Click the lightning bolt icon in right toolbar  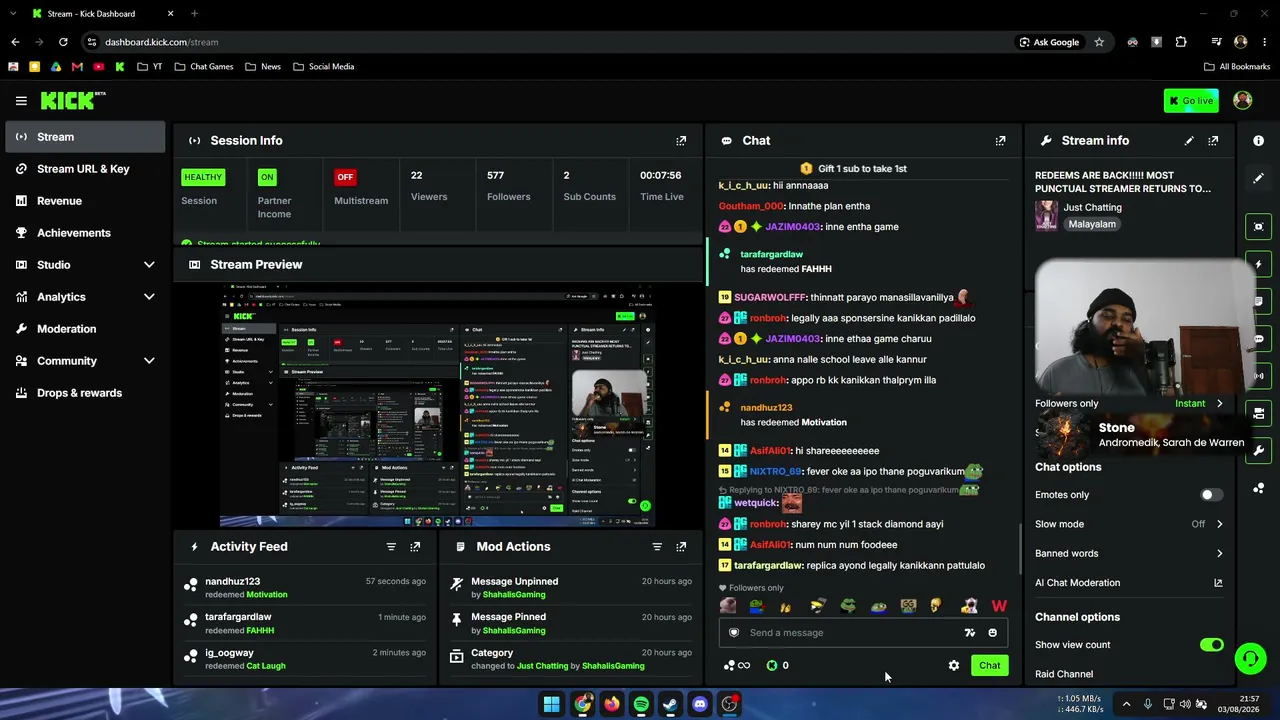(x=1258, y=264)
